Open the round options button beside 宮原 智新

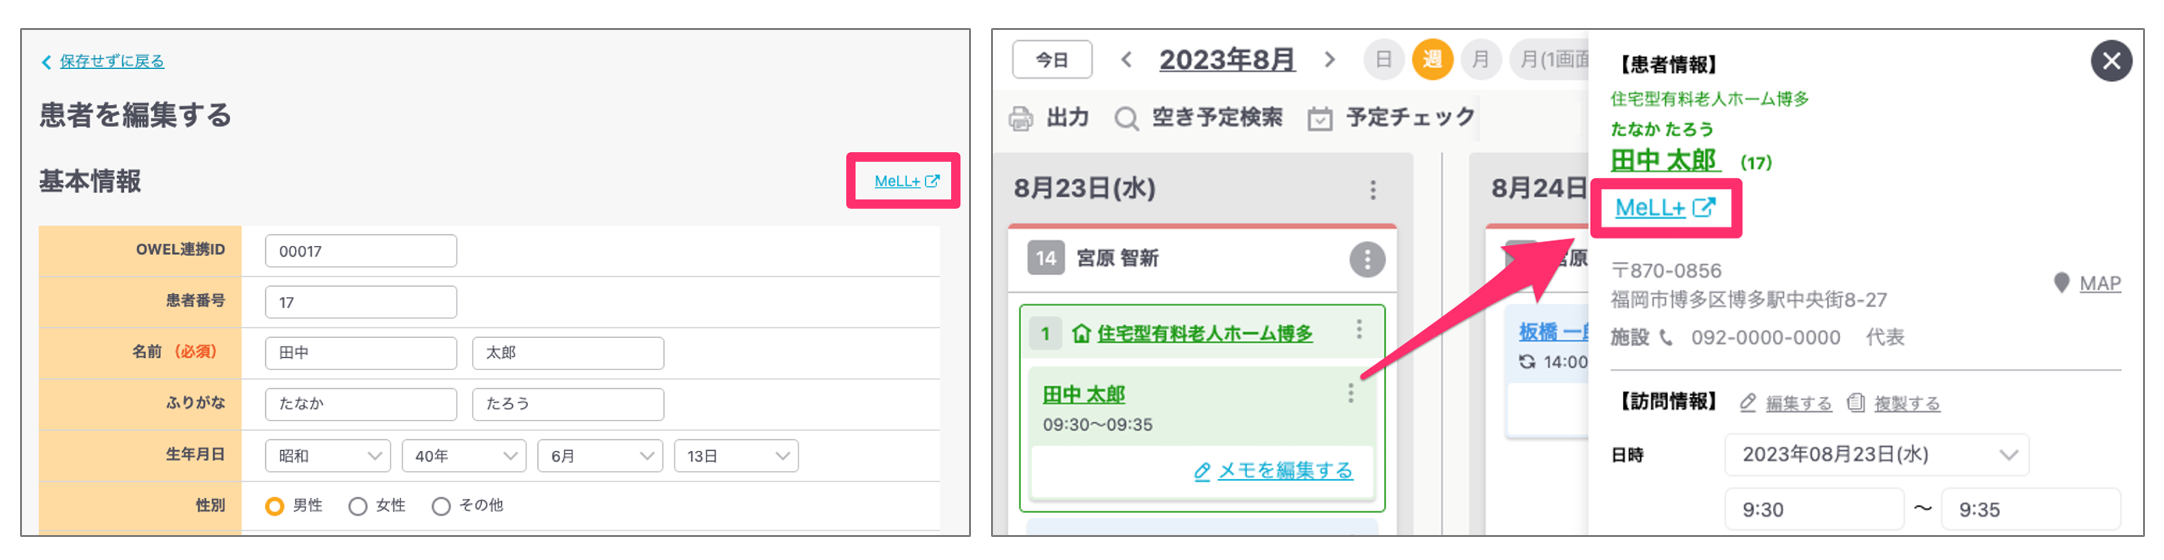[x=1367, y=259]
